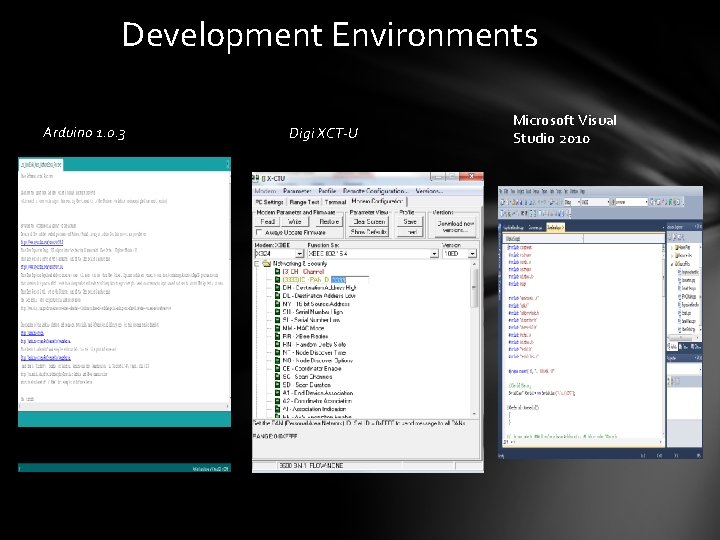Collapse the Networking & Security tree node
Screen dimensions: 720x540
(x=257, y=264)
